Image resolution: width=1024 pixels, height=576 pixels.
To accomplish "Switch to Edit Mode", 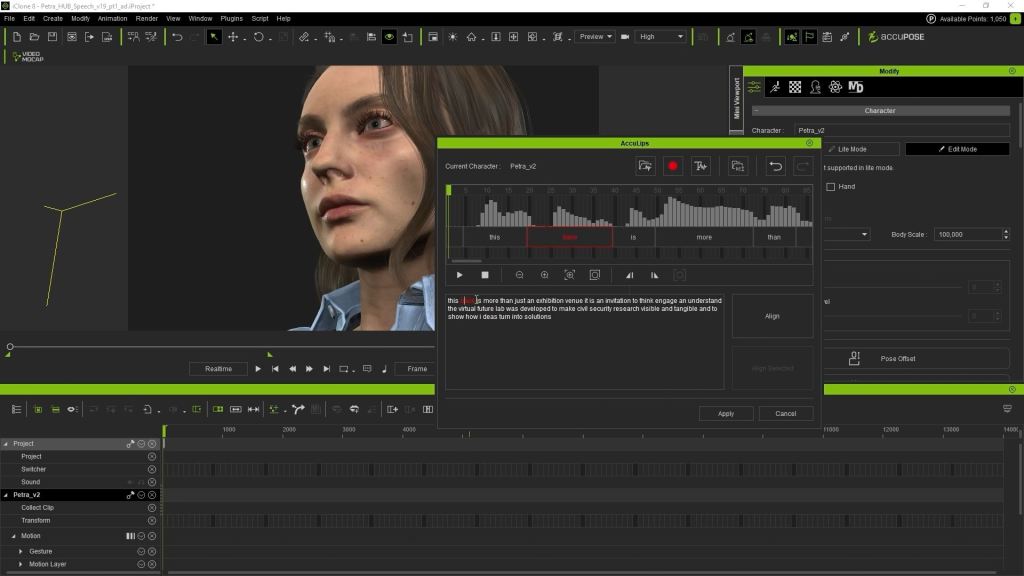I will [x=957, y=150].
